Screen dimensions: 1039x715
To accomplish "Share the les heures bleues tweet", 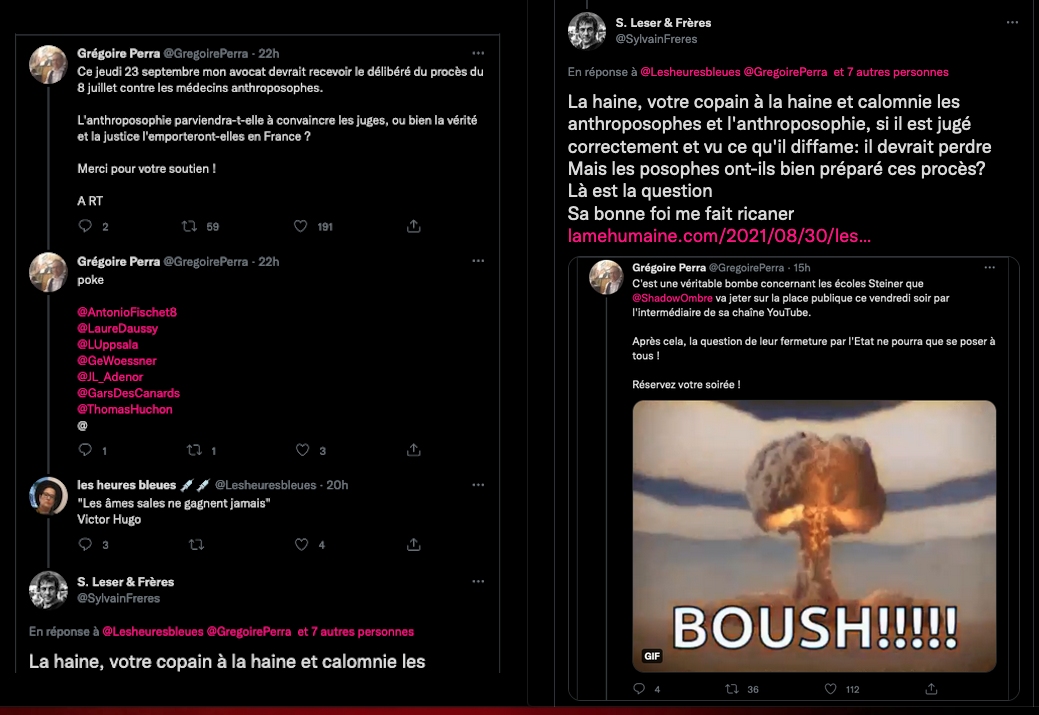I will click(x=413, y=545).
